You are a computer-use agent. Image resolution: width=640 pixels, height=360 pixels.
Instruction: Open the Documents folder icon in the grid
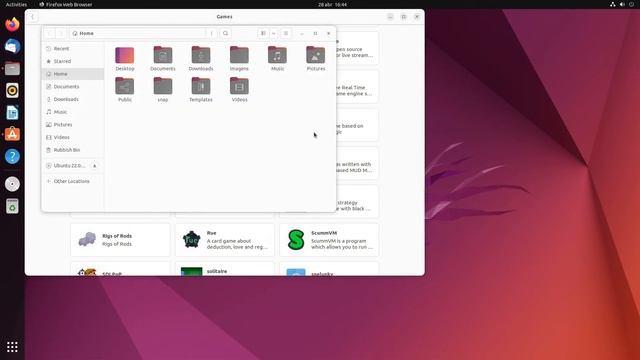[162, 59]
